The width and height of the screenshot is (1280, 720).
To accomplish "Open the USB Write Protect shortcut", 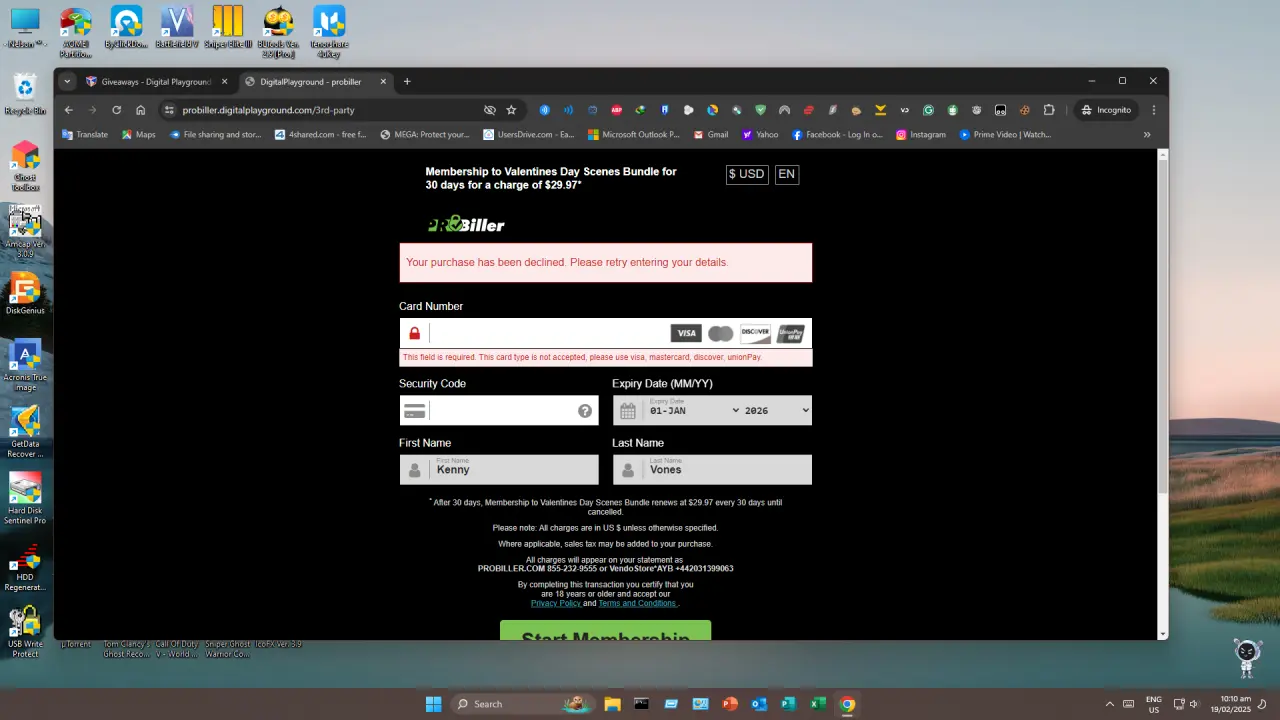I will click(x=25, y=632).
